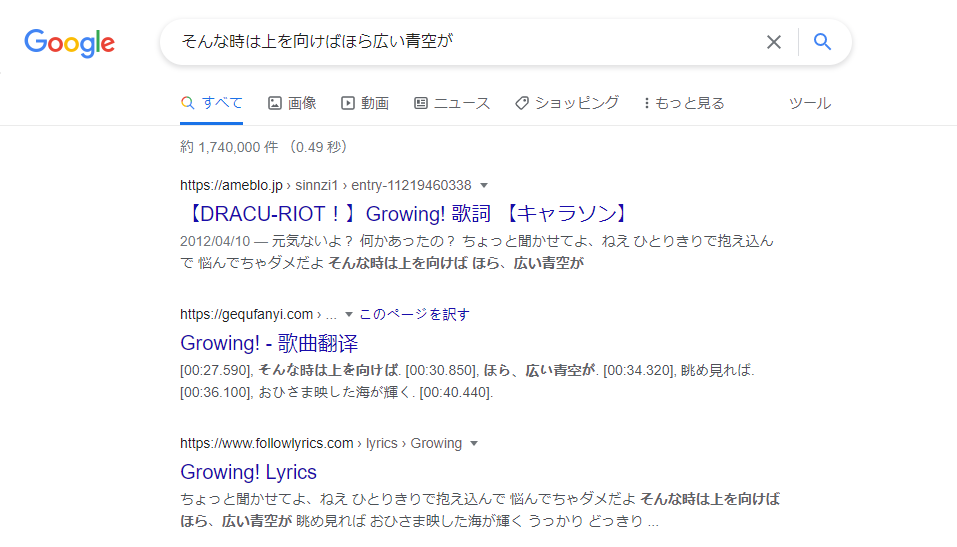
Task: Click the news tab icon
Action: tap(421, 103)
